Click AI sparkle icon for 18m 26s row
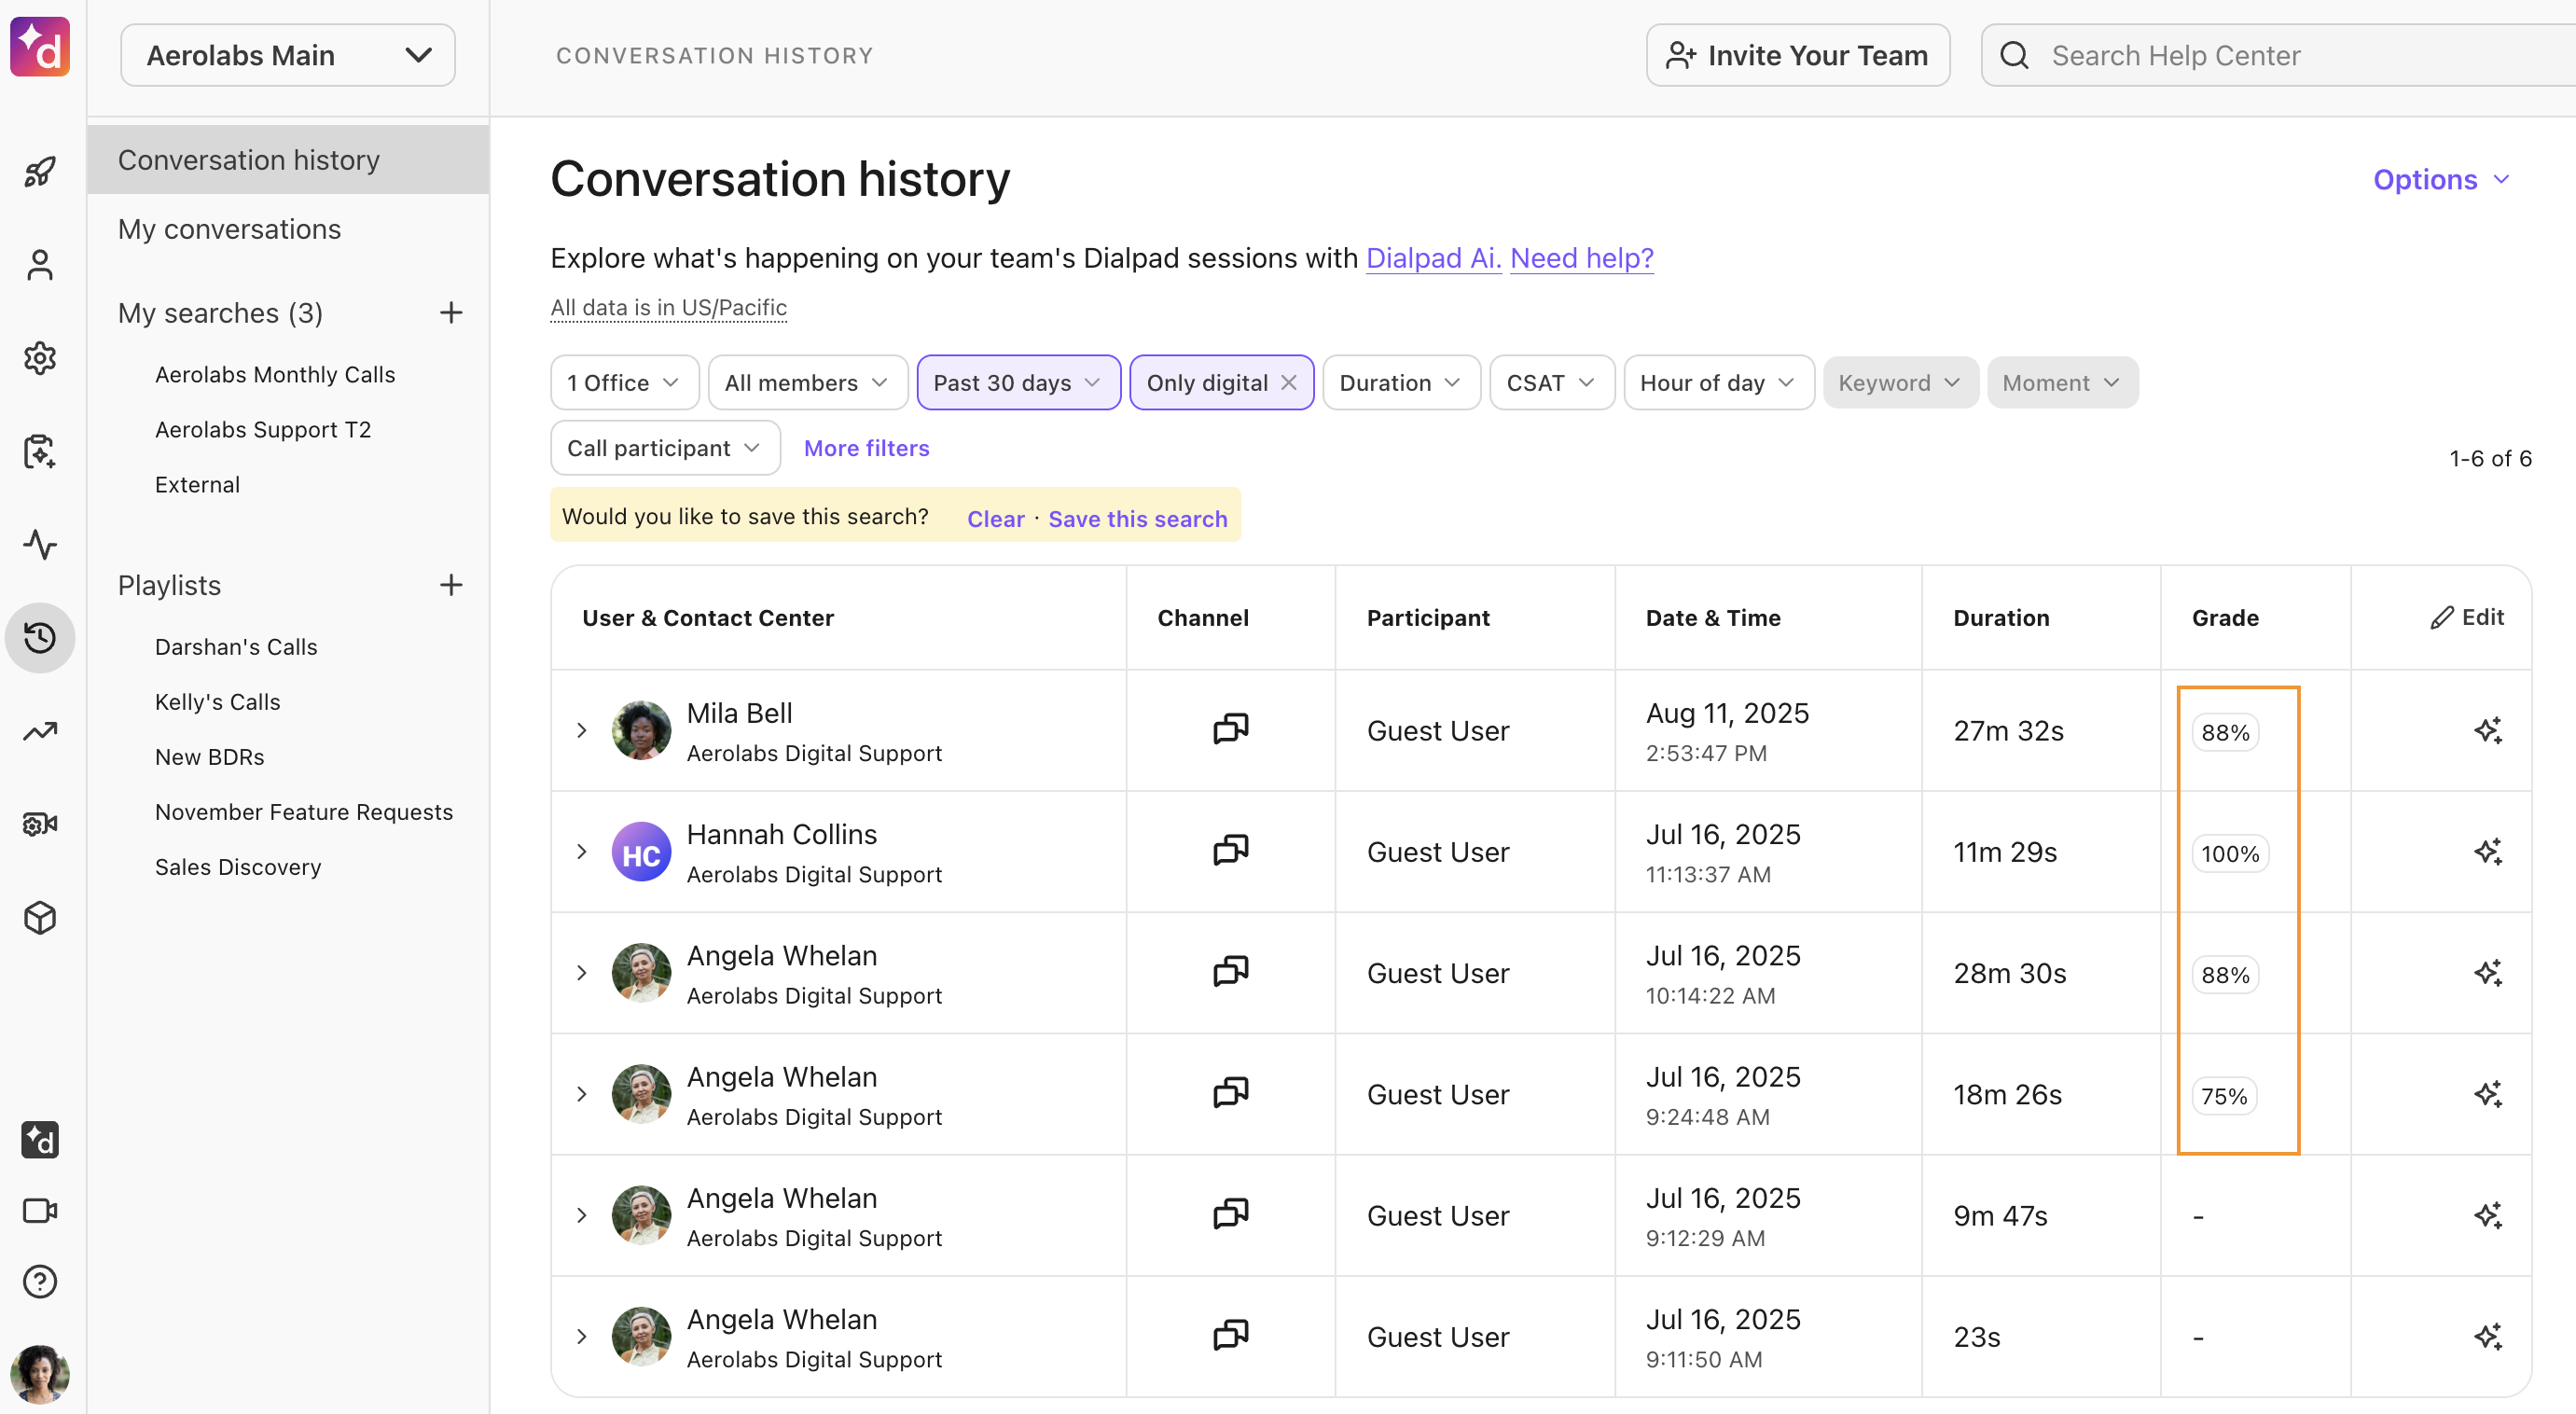 pos(2488,1094)
